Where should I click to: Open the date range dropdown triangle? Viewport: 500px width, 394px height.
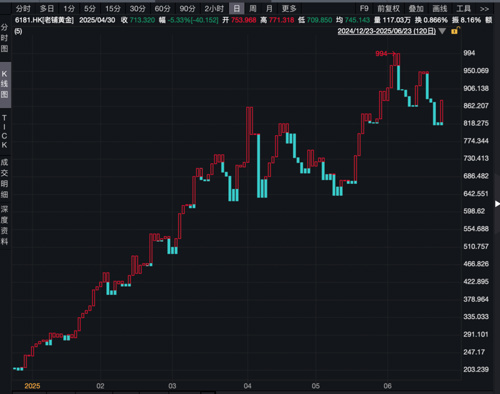[442, 31]
